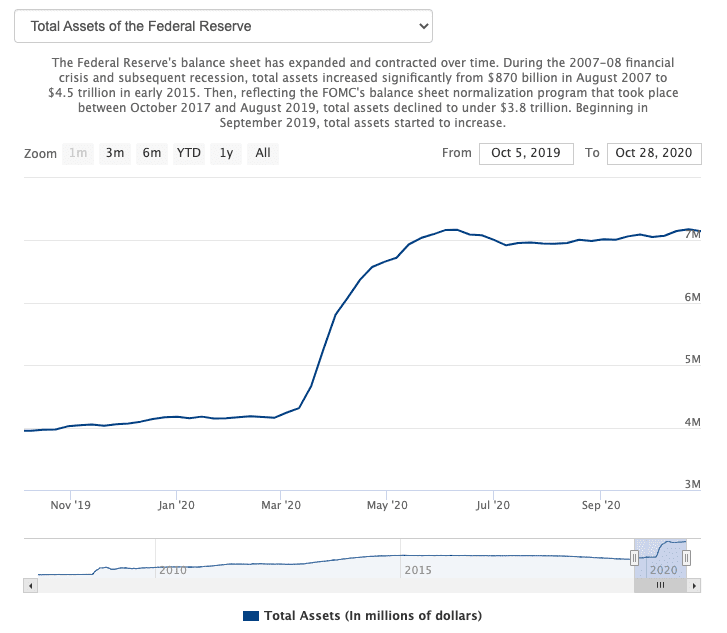727x633 pixels.
Task: Click the navigator scrollbar thumb
Action: (660, 586)
